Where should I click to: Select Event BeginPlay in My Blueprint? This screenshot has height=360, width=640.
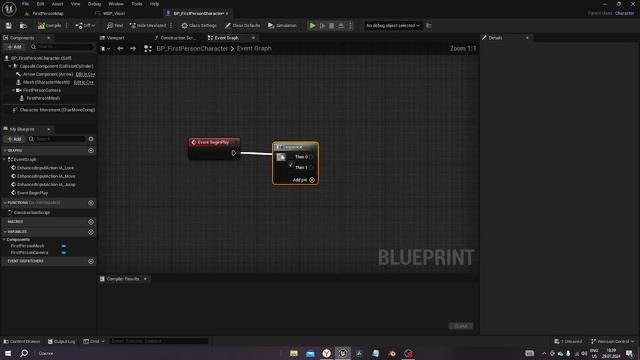32,193
